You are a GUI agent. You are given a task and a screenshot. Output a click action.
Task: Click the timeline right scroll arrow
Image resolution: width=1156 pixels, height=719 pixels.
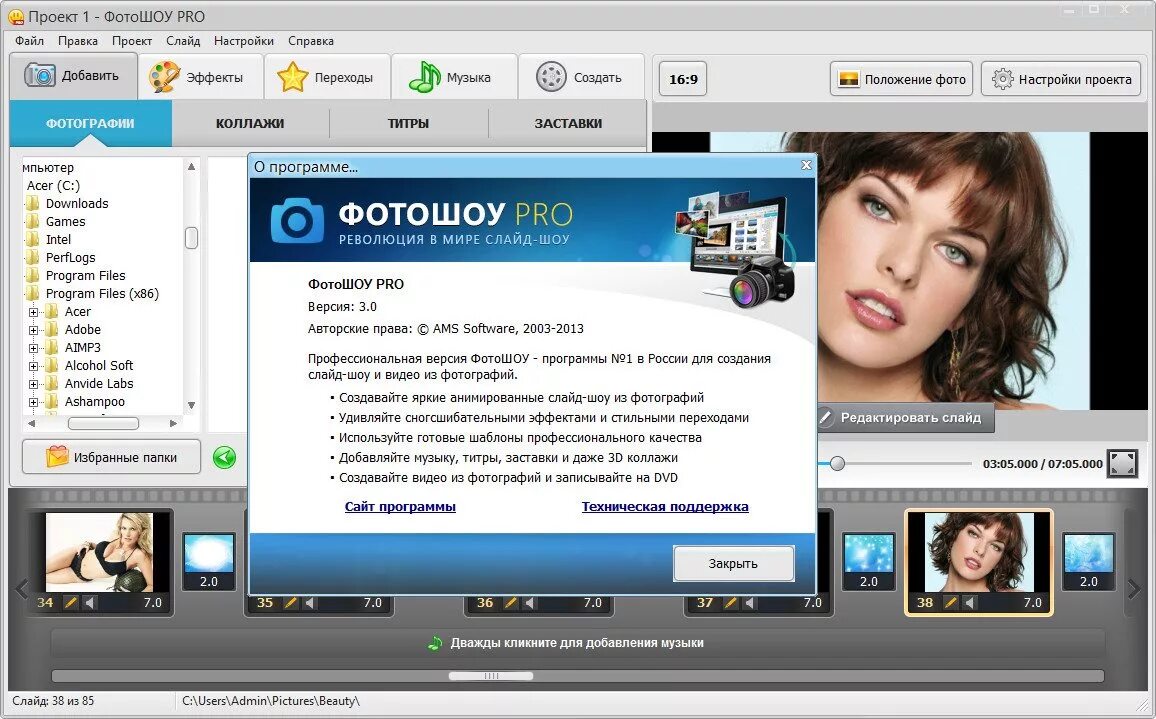pos(1134,588)
